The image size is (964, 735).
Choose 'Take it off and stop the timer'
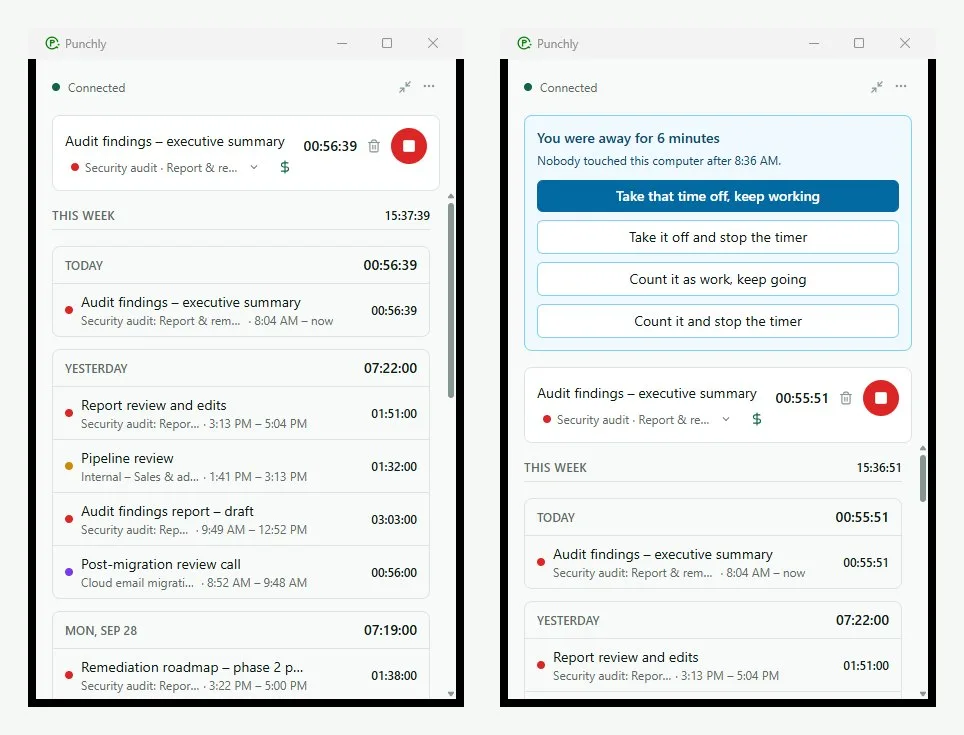point(717,237)
